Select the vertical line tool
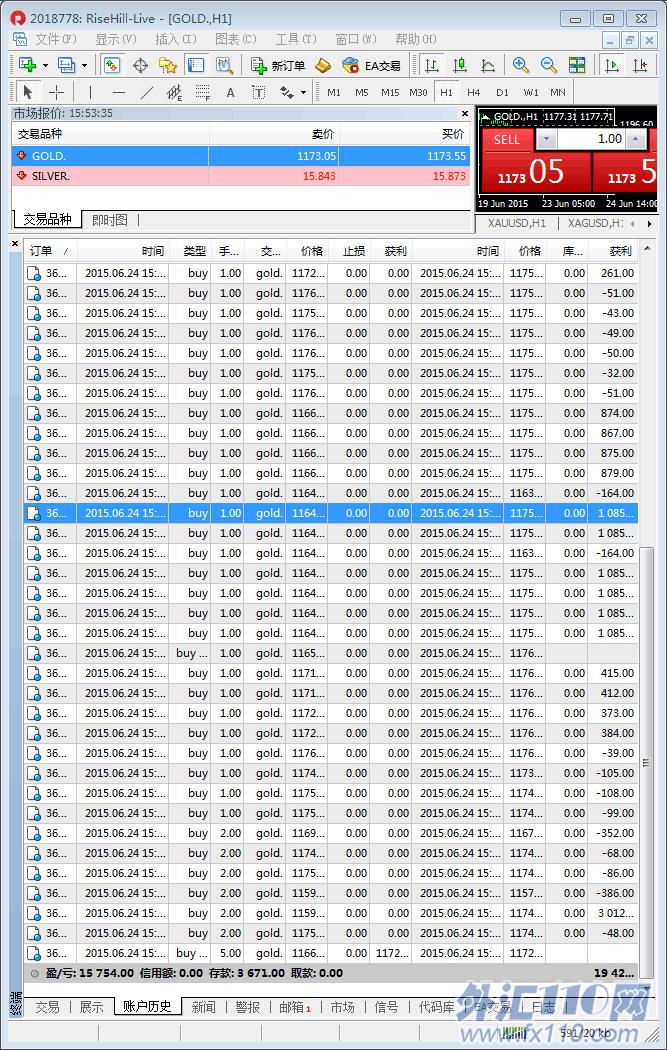Image resolution: width=667 pixels, height=1050 pixels. click(x=90, y=92)
